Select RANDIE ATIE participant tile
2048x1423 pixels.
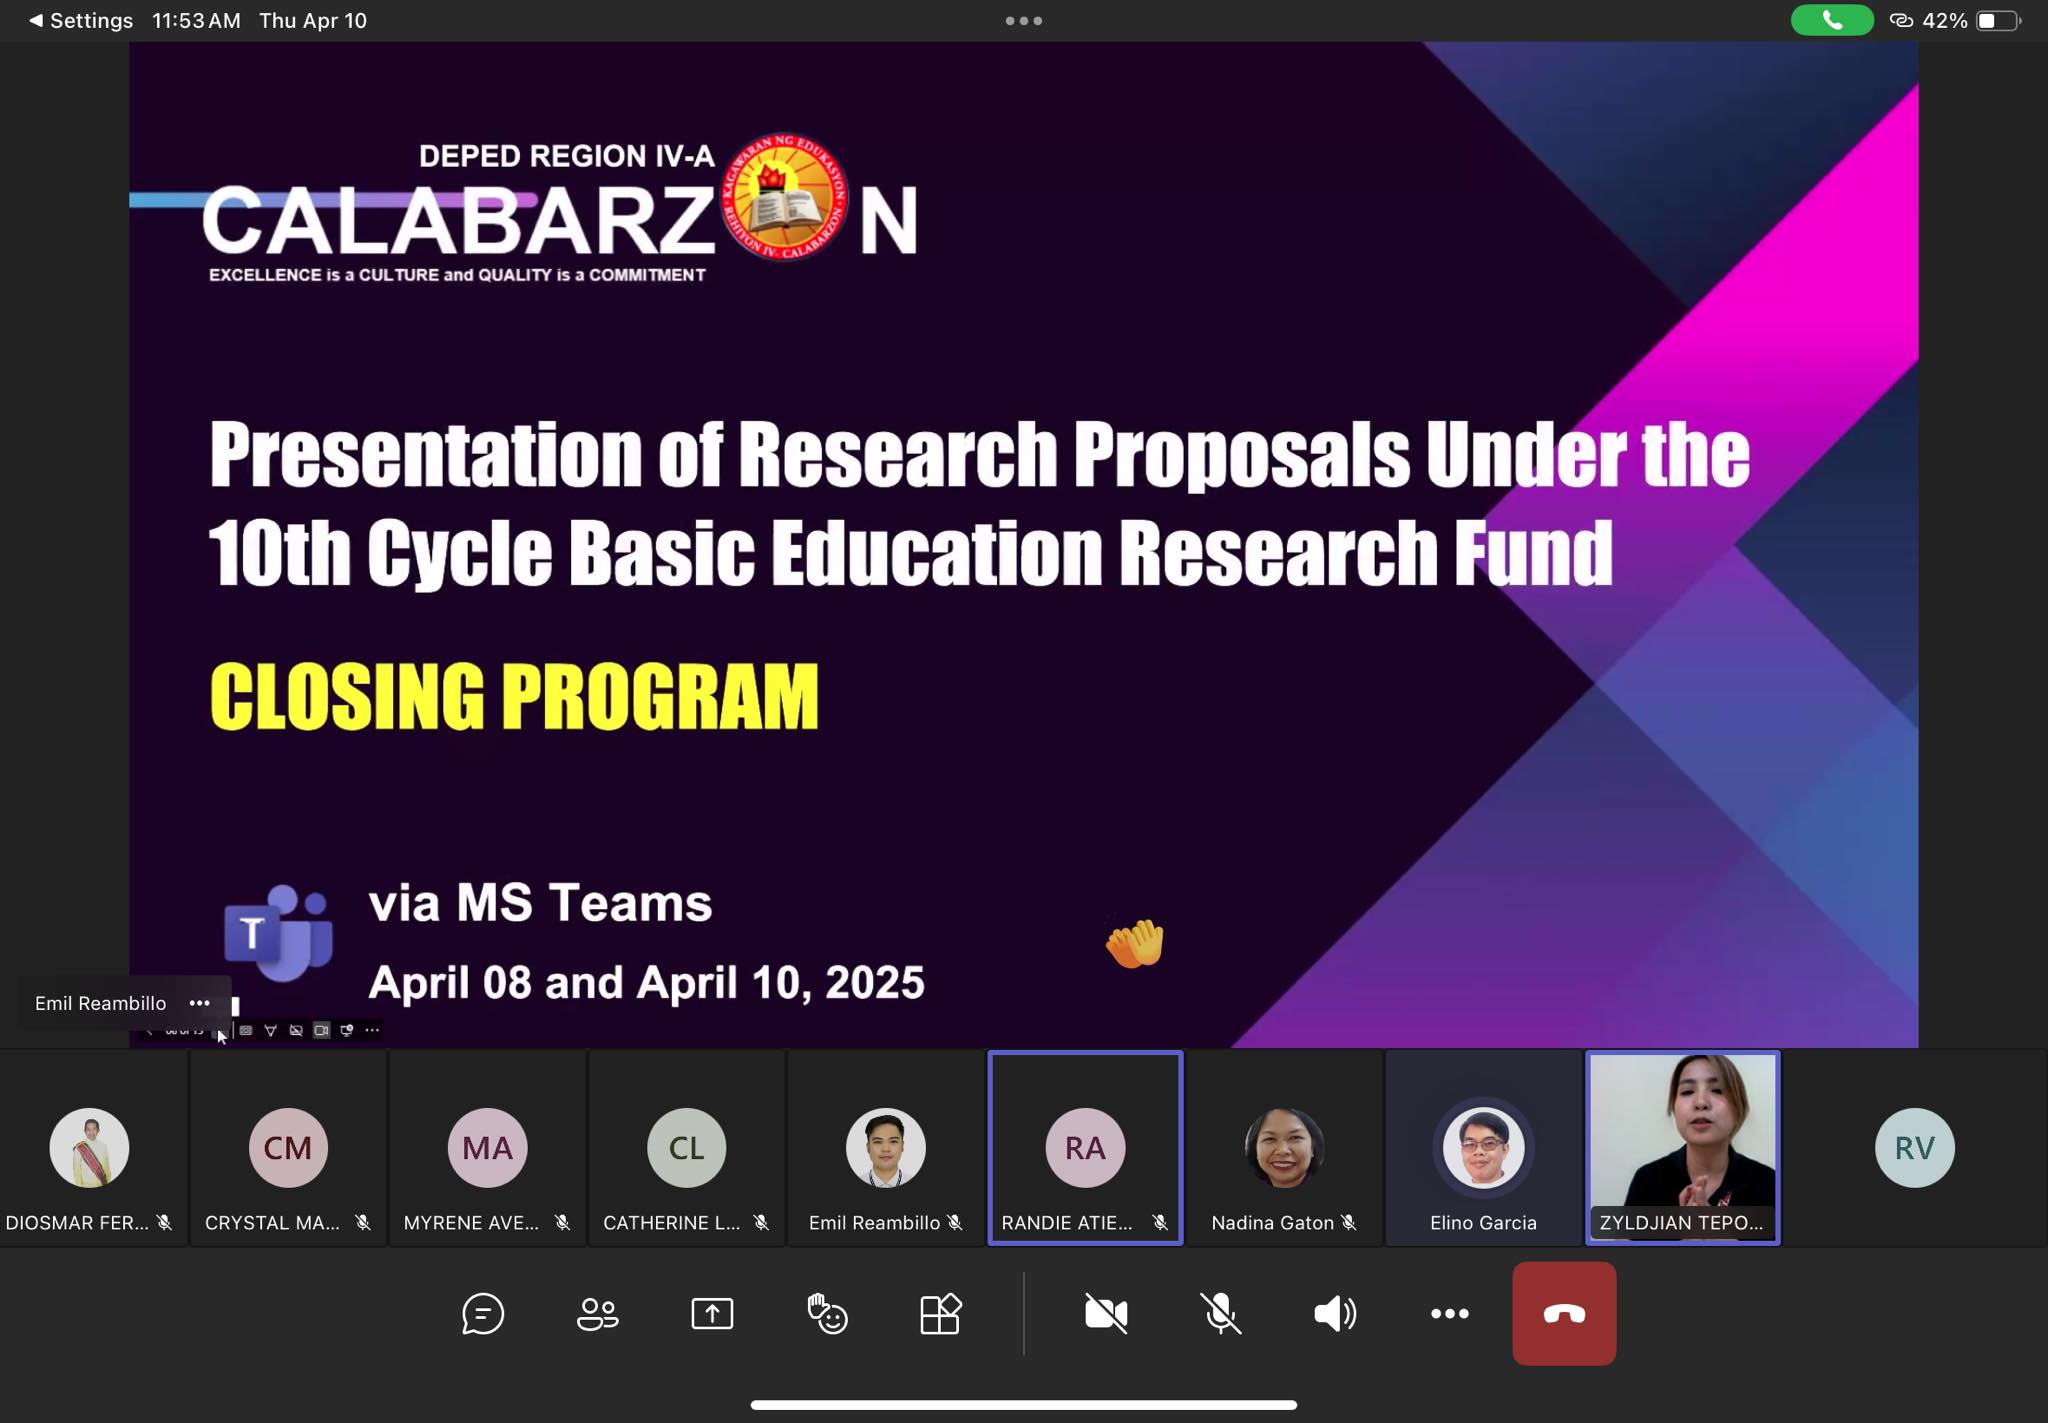1085,1147
